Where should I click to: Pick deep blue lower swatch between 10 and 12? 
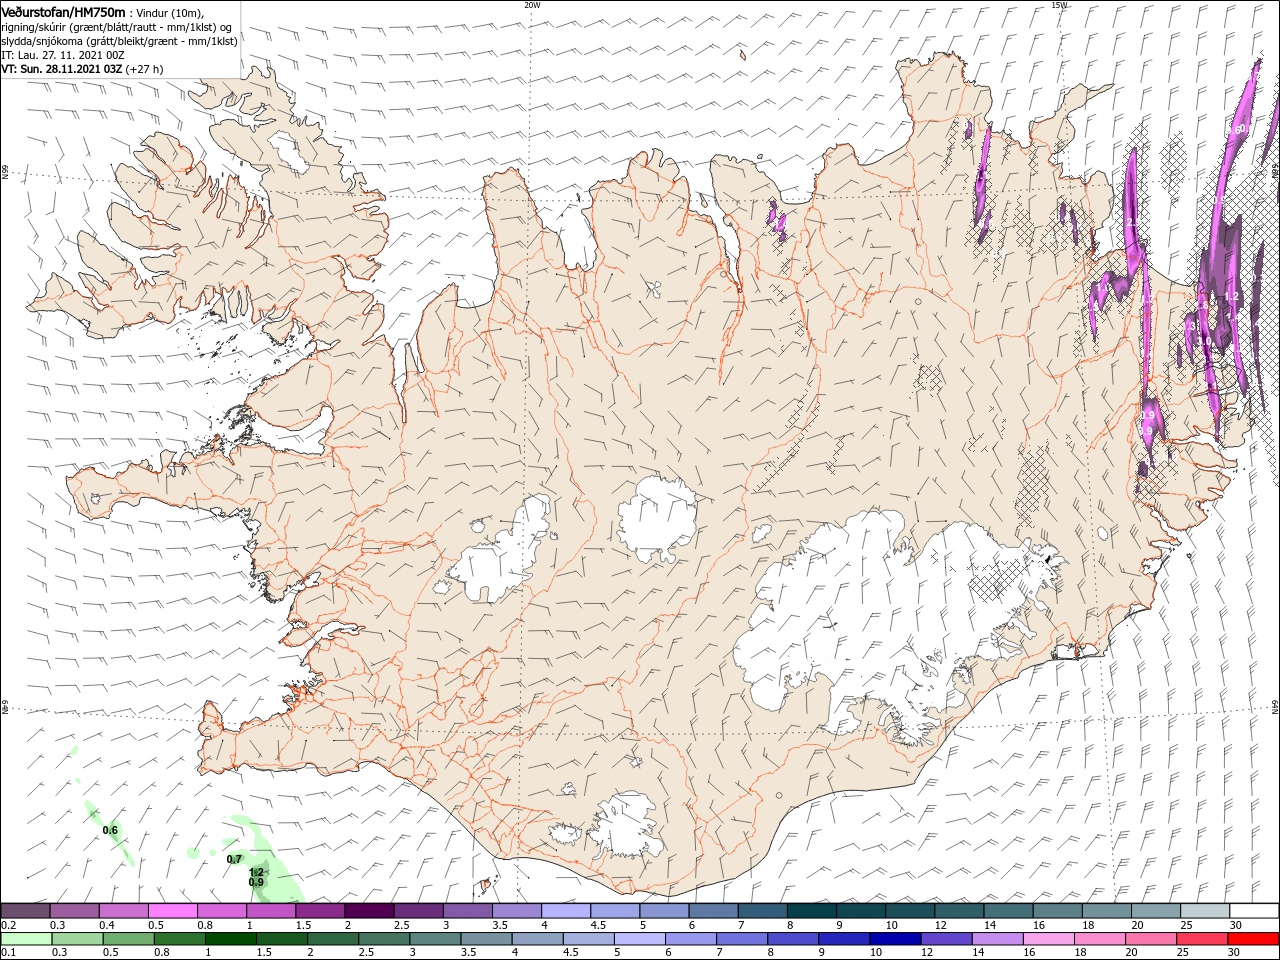tap(895, 939)
